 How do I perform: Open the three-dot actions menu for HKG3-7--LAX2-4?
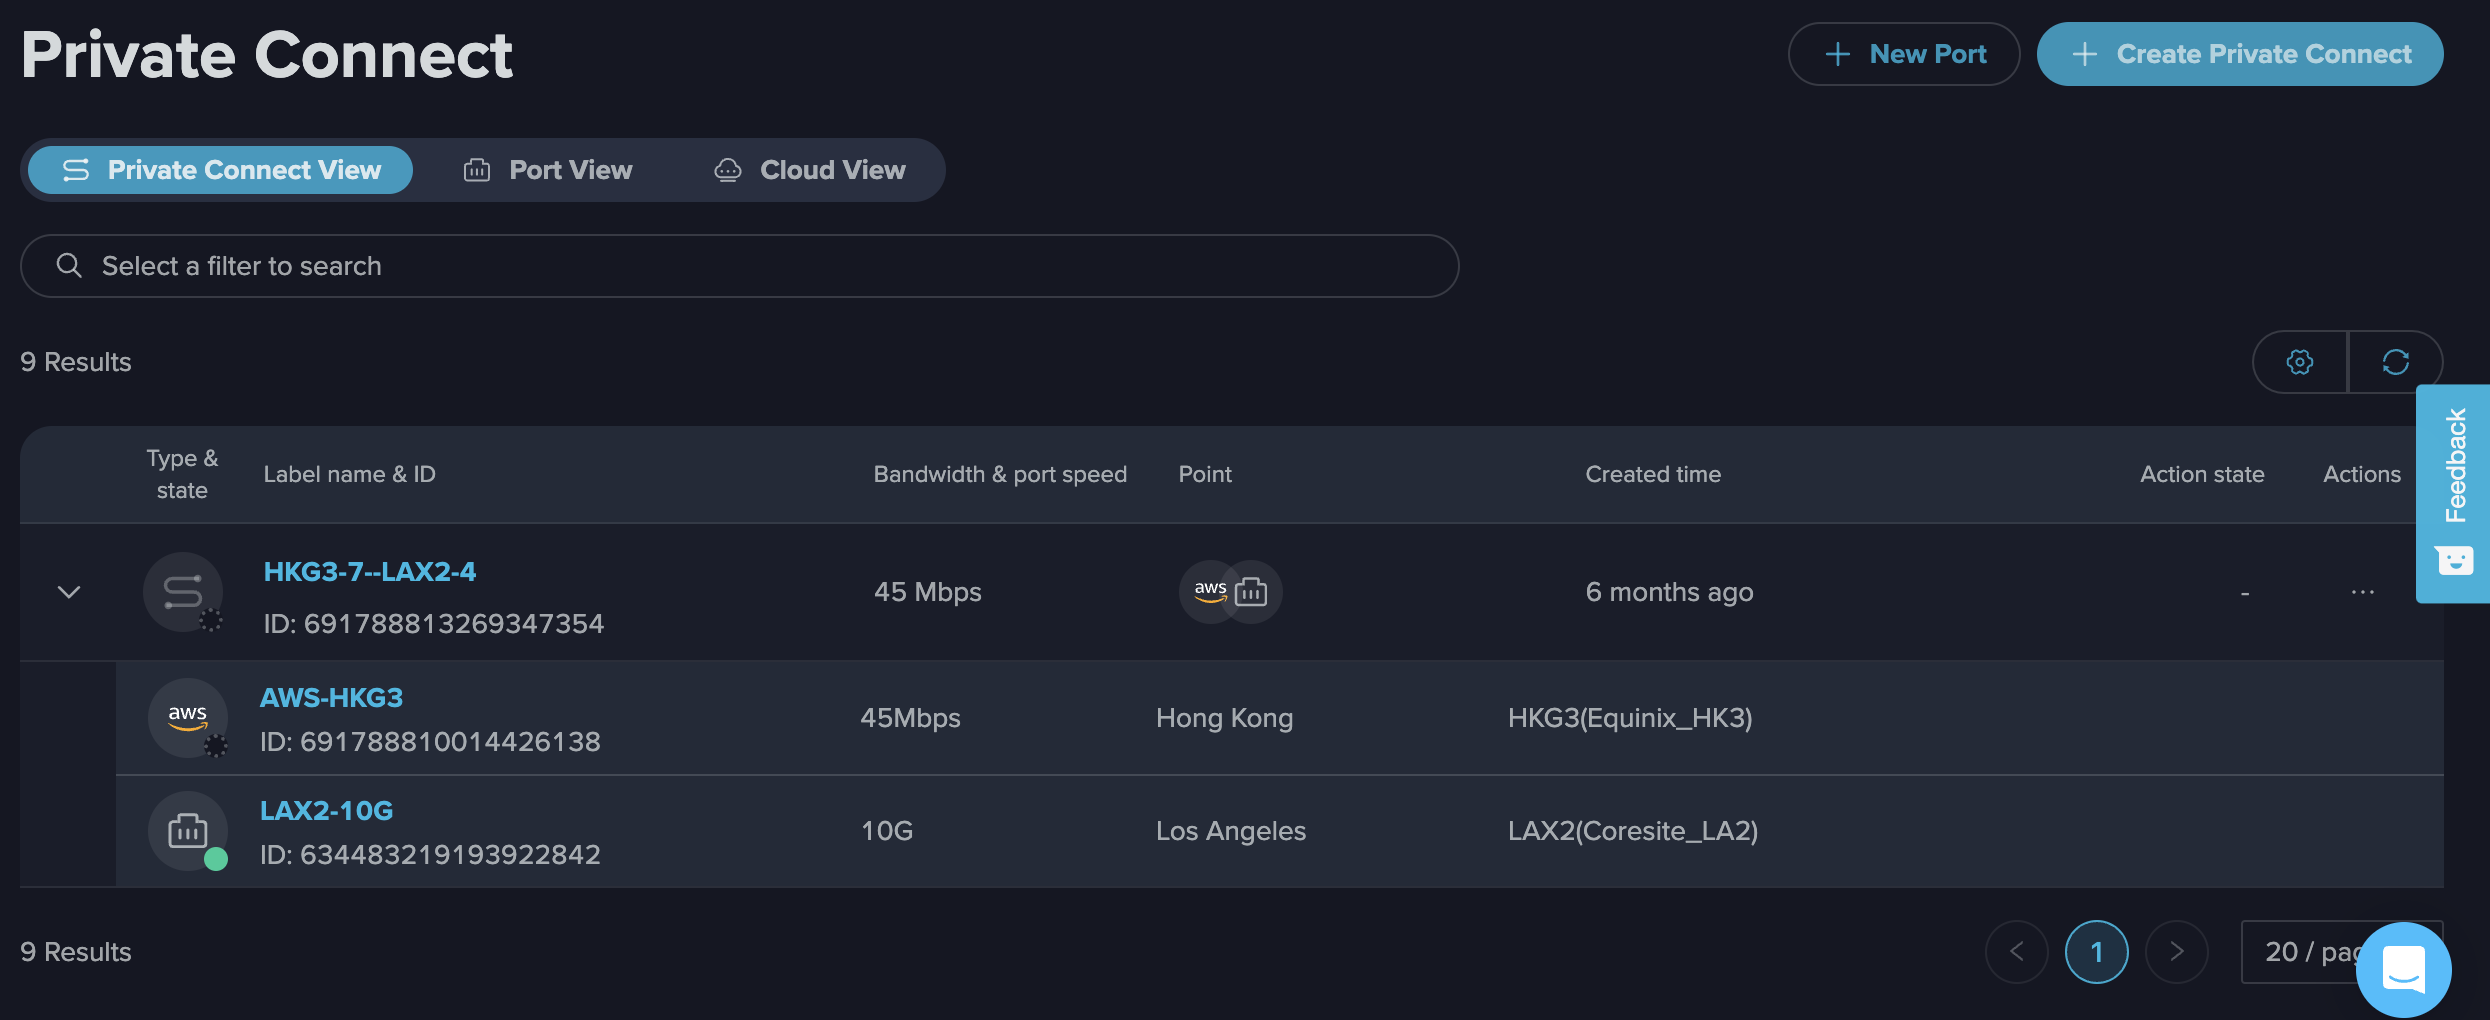(x=2362, y=592)
